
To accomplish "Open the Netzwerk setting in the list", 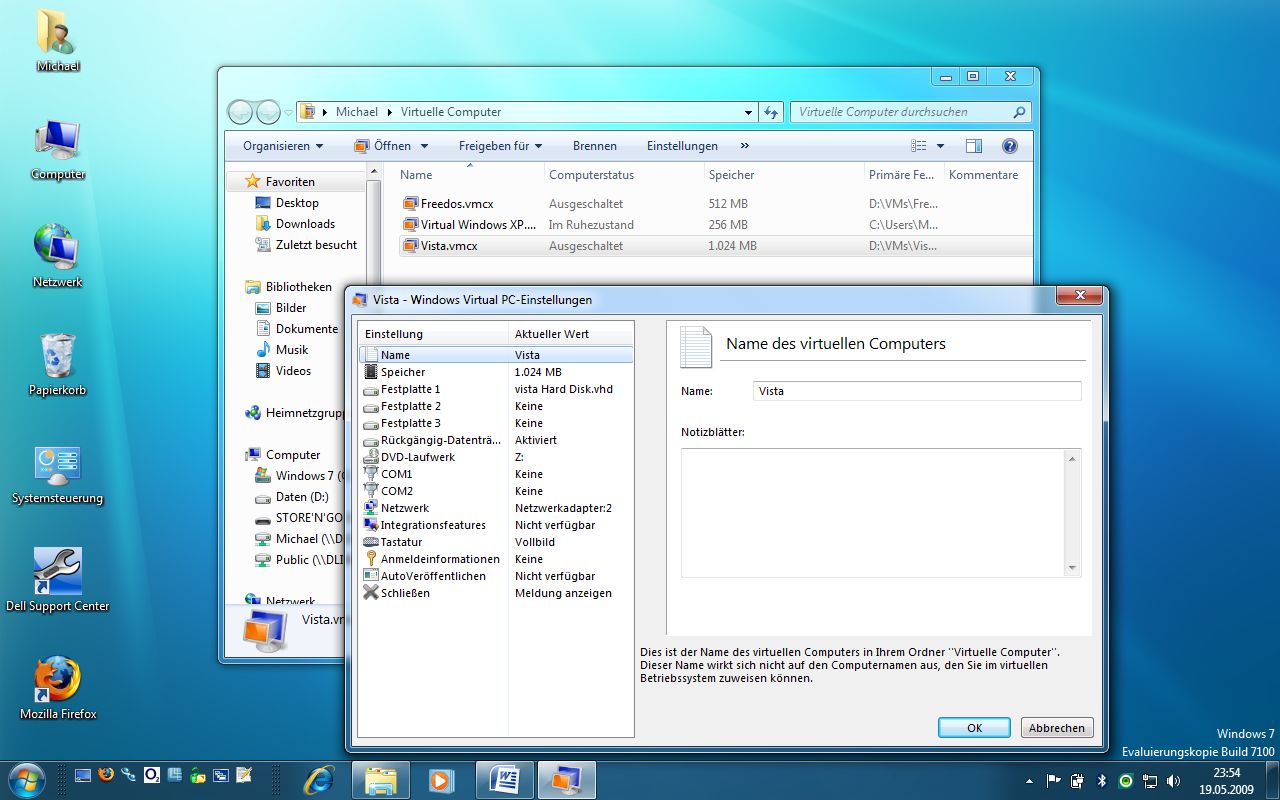I will (404, 508).
